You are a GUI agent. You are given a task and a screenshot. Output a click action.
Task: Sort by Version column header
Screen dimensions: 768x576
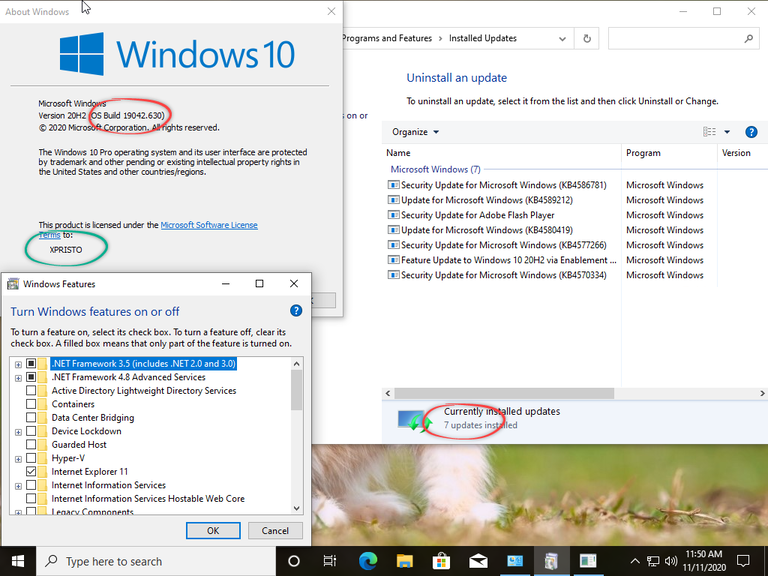742,153
